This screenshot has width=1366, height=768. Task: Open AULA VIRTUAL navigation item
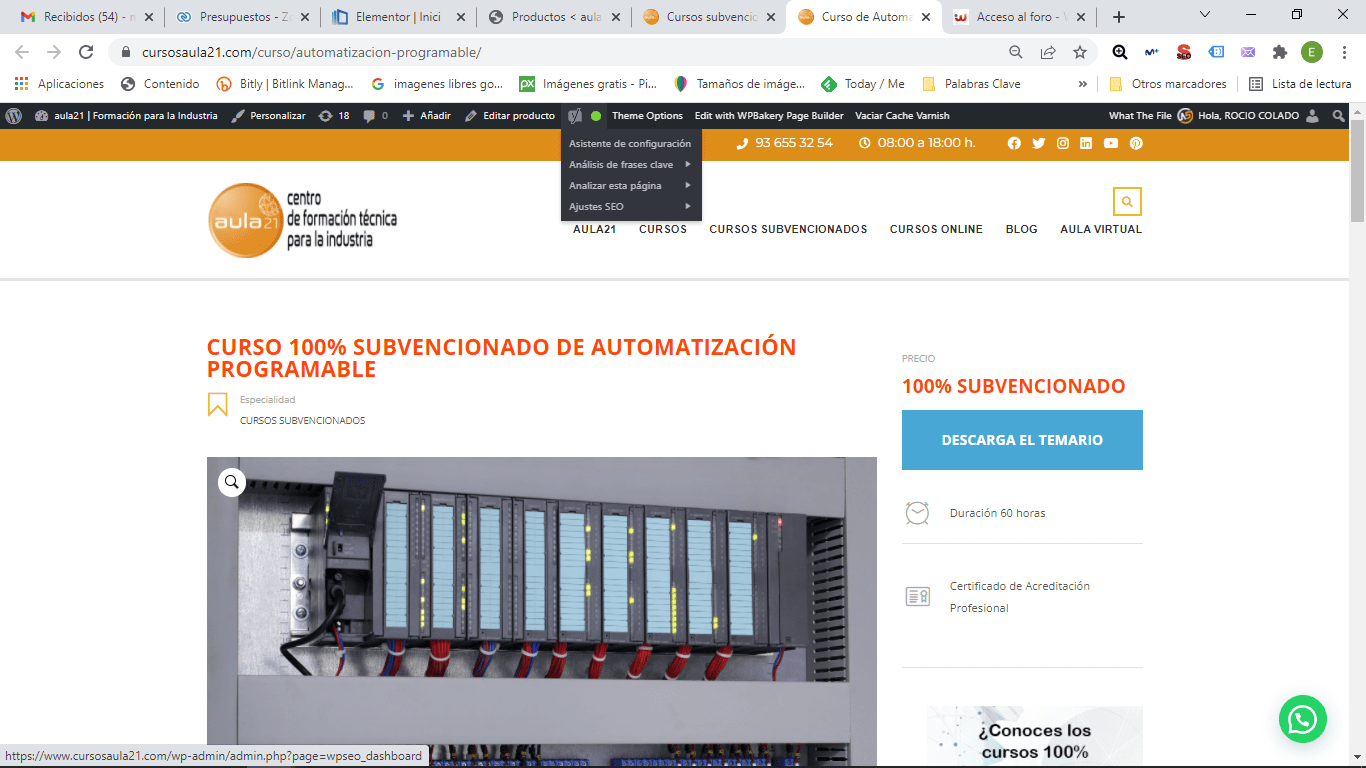(x=1101, y=229)
